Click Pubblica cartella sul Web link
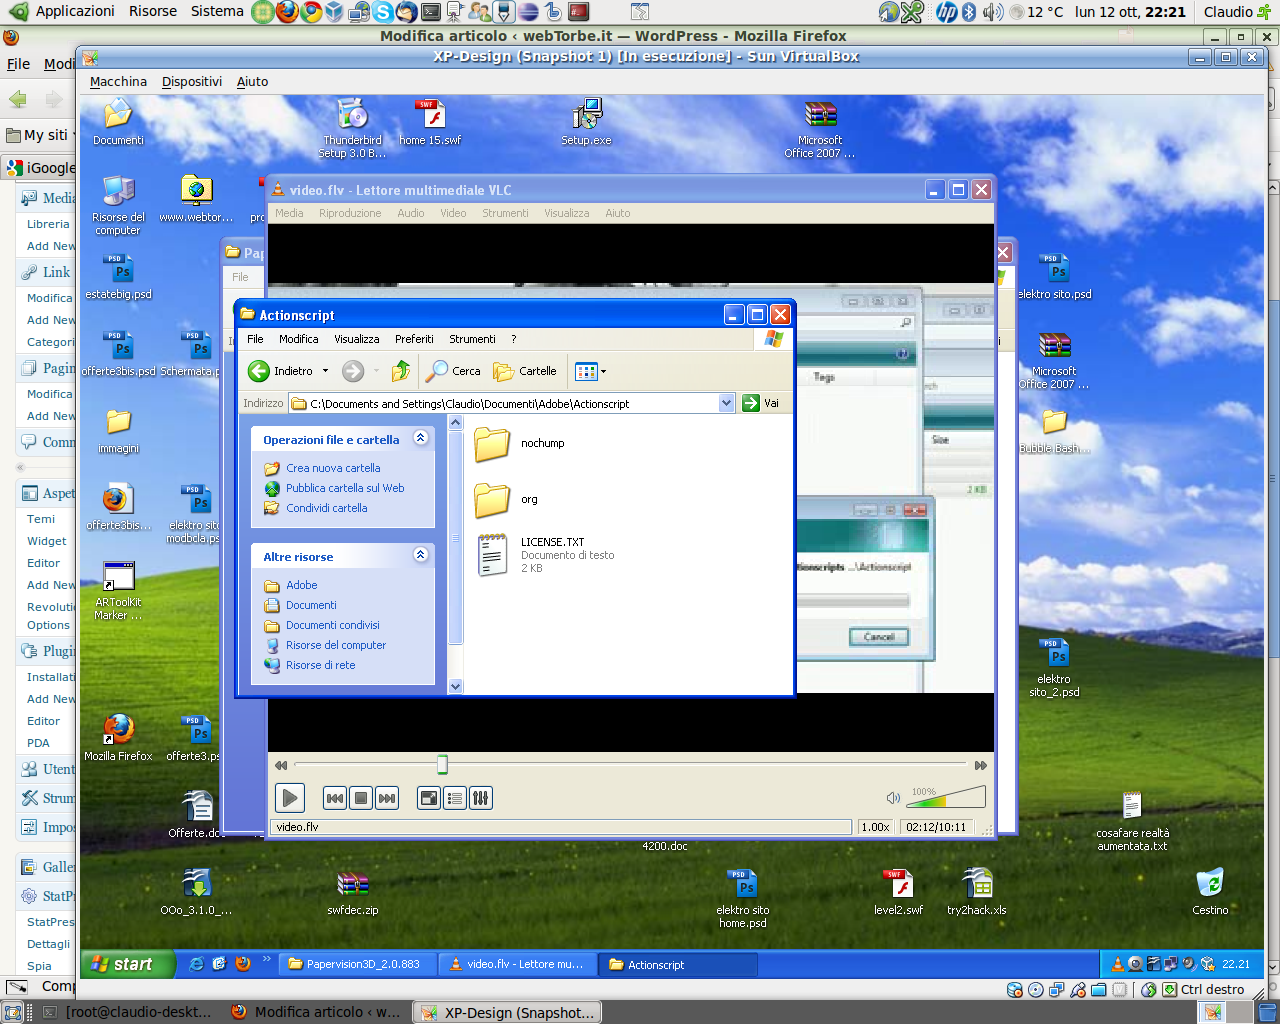Viewport: 1280px width, 1024px height. pyautogui.click(x=345, y=488)
